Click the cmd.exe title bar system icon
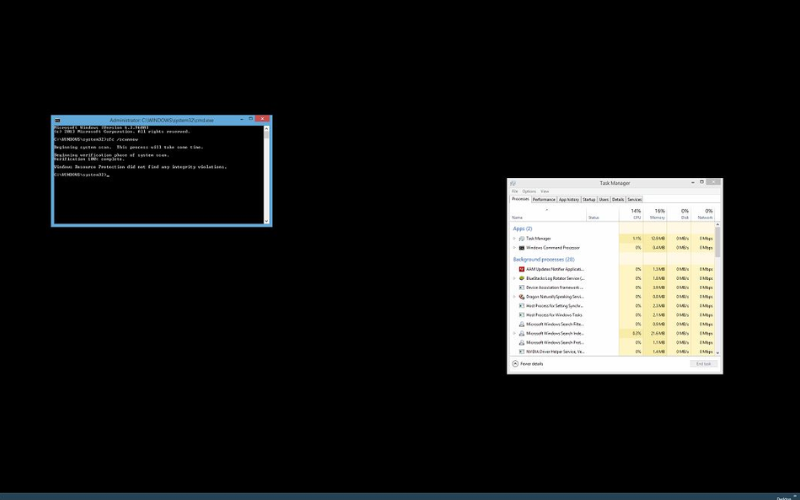The width and height of the screenshot is (800, 500). 57,119
